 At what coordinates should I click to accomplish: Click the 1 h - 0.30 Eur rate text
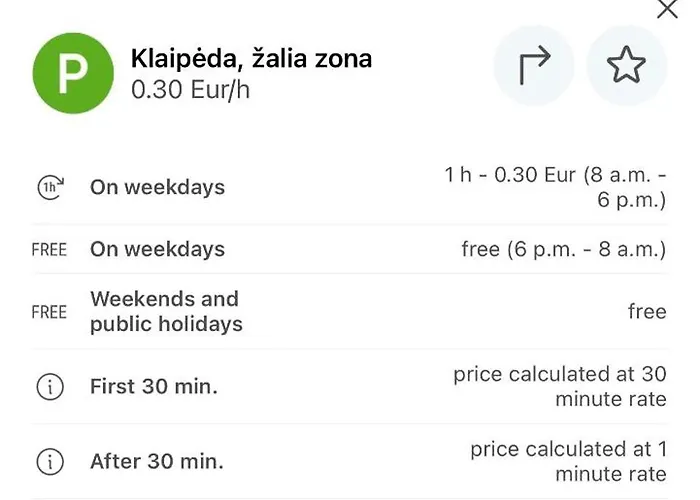[x=555, y=187]
